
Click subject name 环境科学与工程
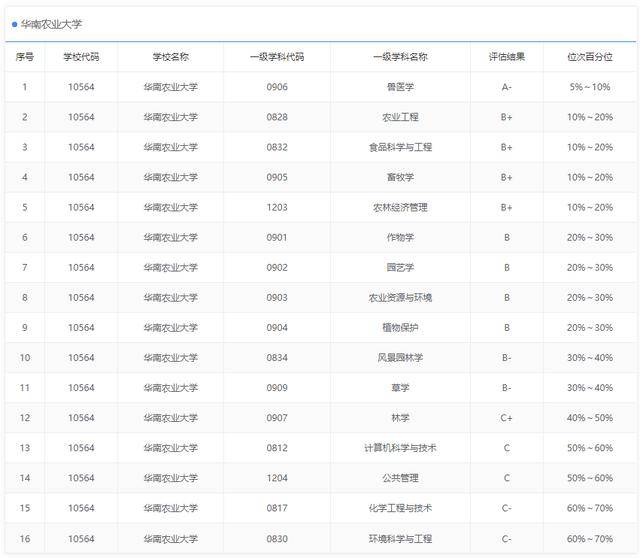(400, 539)
